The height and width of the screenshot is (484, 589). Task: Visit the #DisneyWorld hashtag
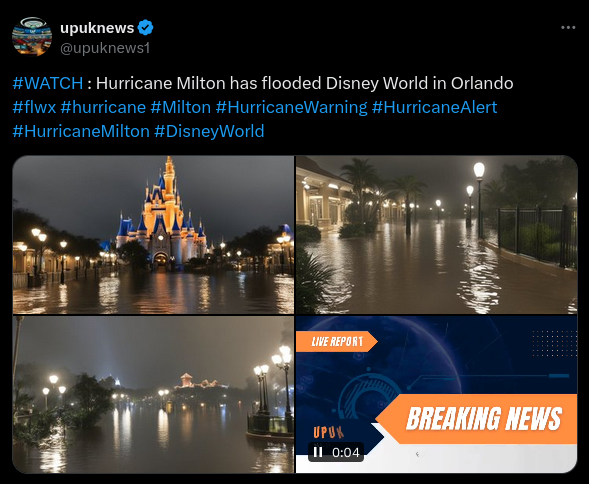(x=209, y=131)
